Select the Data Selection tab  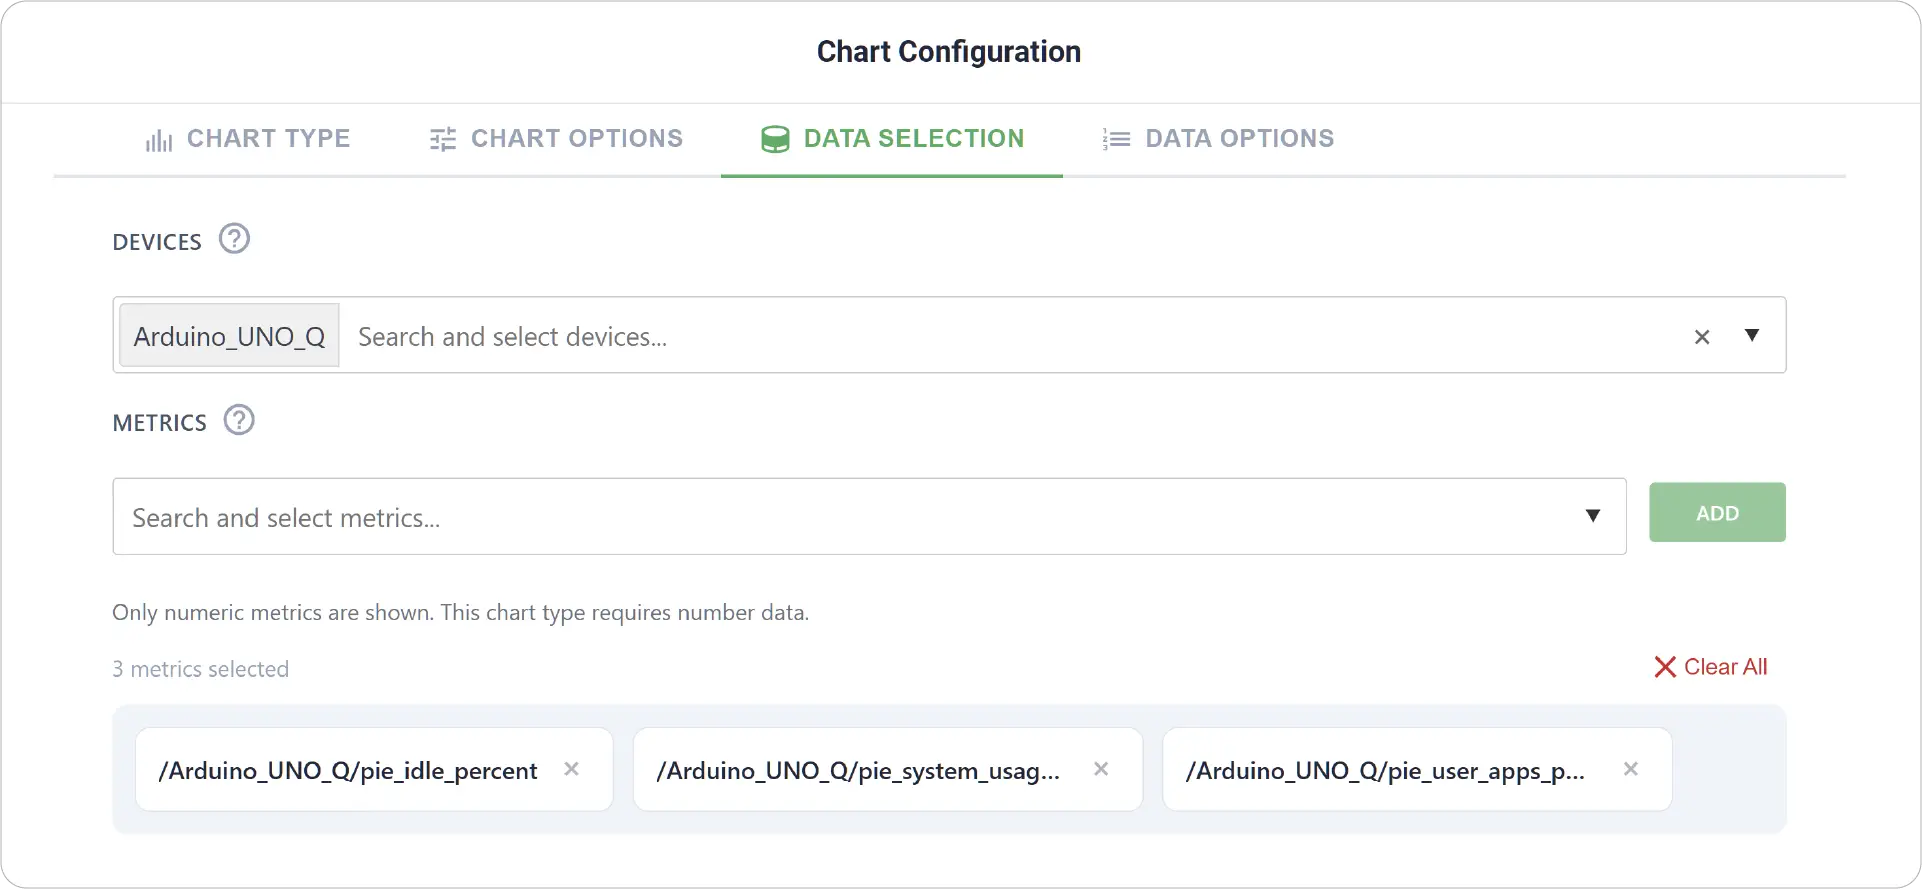tap(892, 139)
